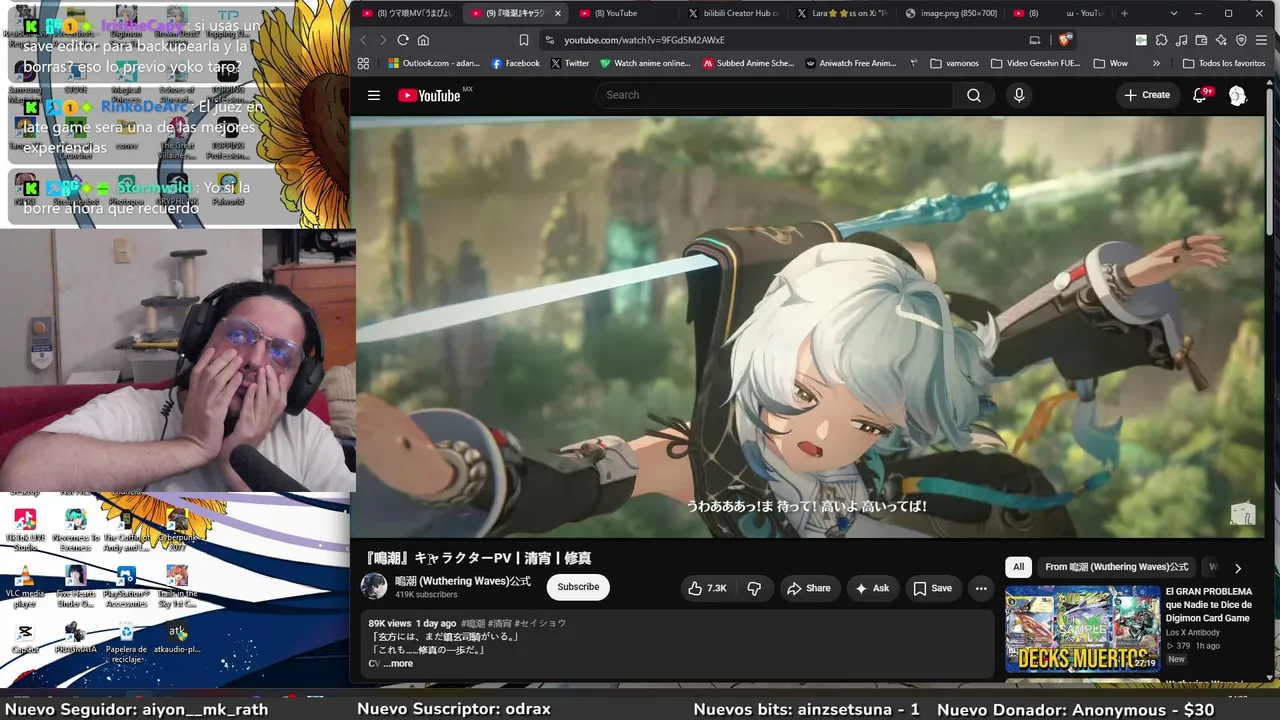
Task: Open the Watch anime online bookmark
Action: click(645, 63)
